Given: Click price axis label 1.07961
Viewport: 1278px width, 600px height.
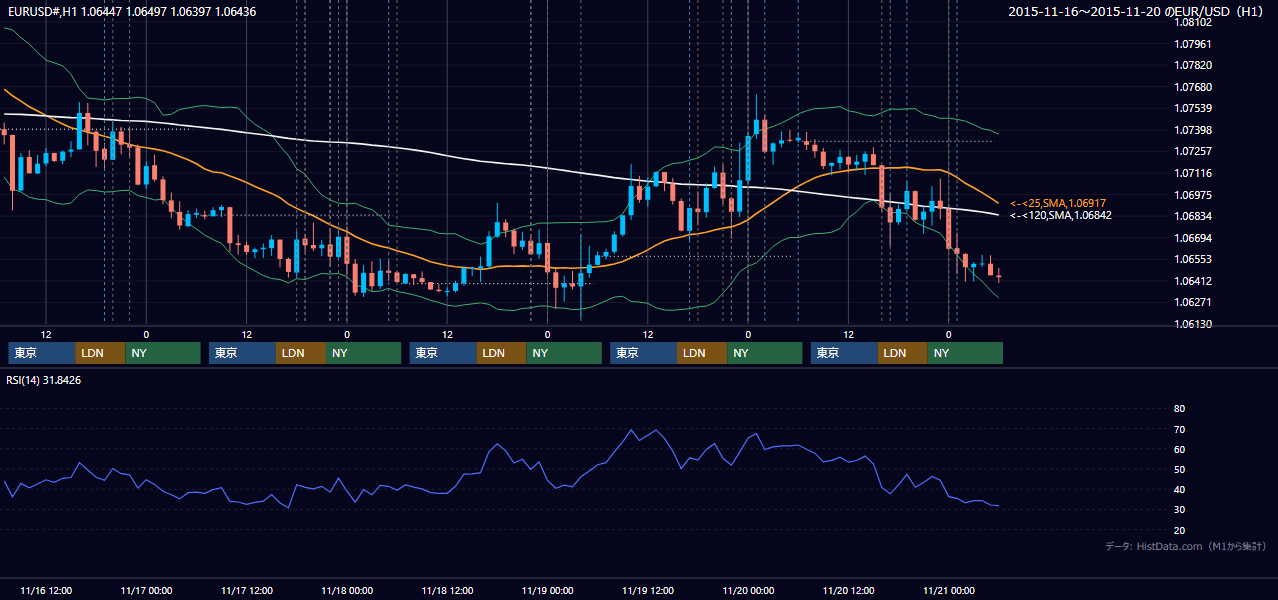Looking at the screenshot, I should click(x=1192, y=44).
